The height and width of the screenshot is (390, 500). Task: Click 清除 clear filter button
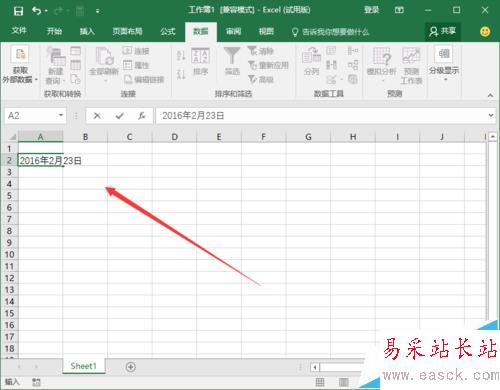tap(261, 51)
